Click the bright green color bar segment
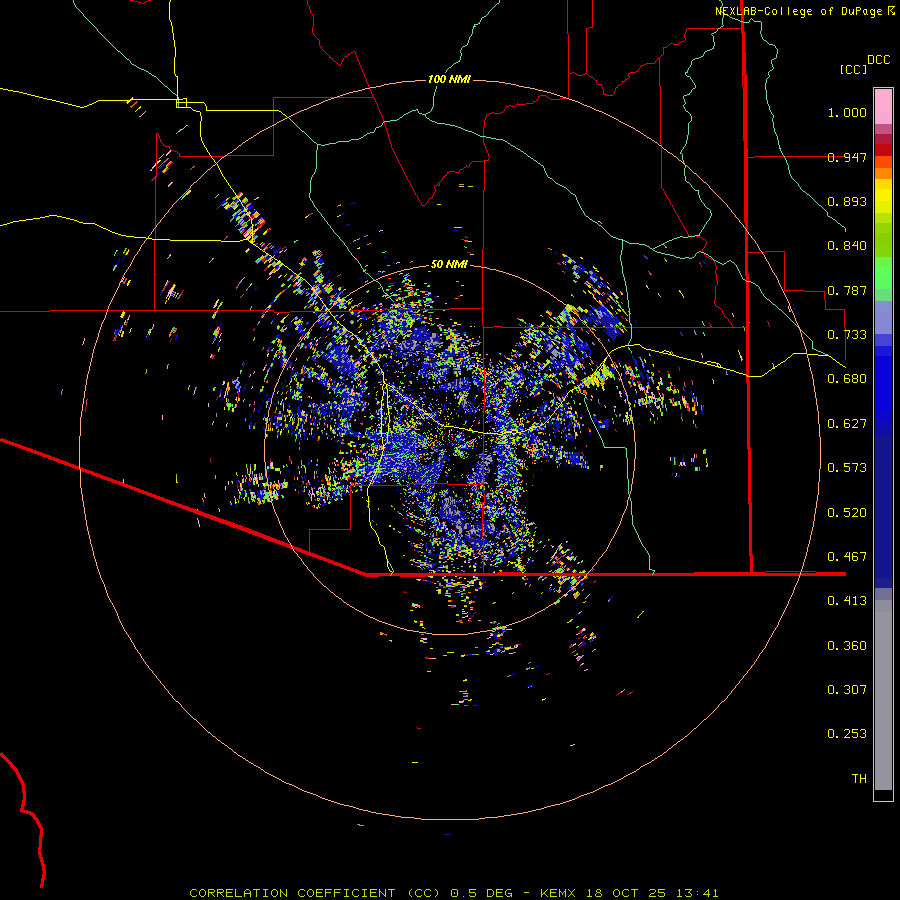This screenshot has height=900, width=900. pyautogui.click(x=883, y=273)
